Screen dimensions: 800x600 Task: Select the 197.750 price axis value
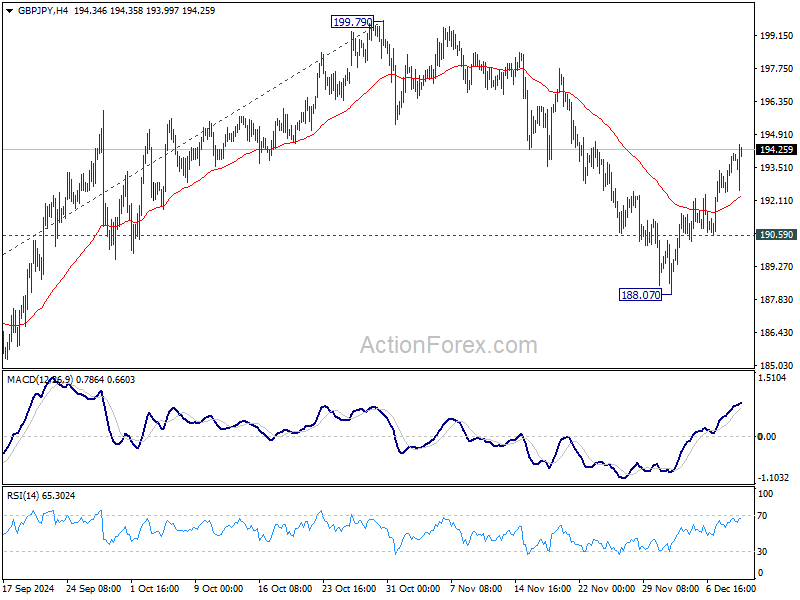[777, 69]
